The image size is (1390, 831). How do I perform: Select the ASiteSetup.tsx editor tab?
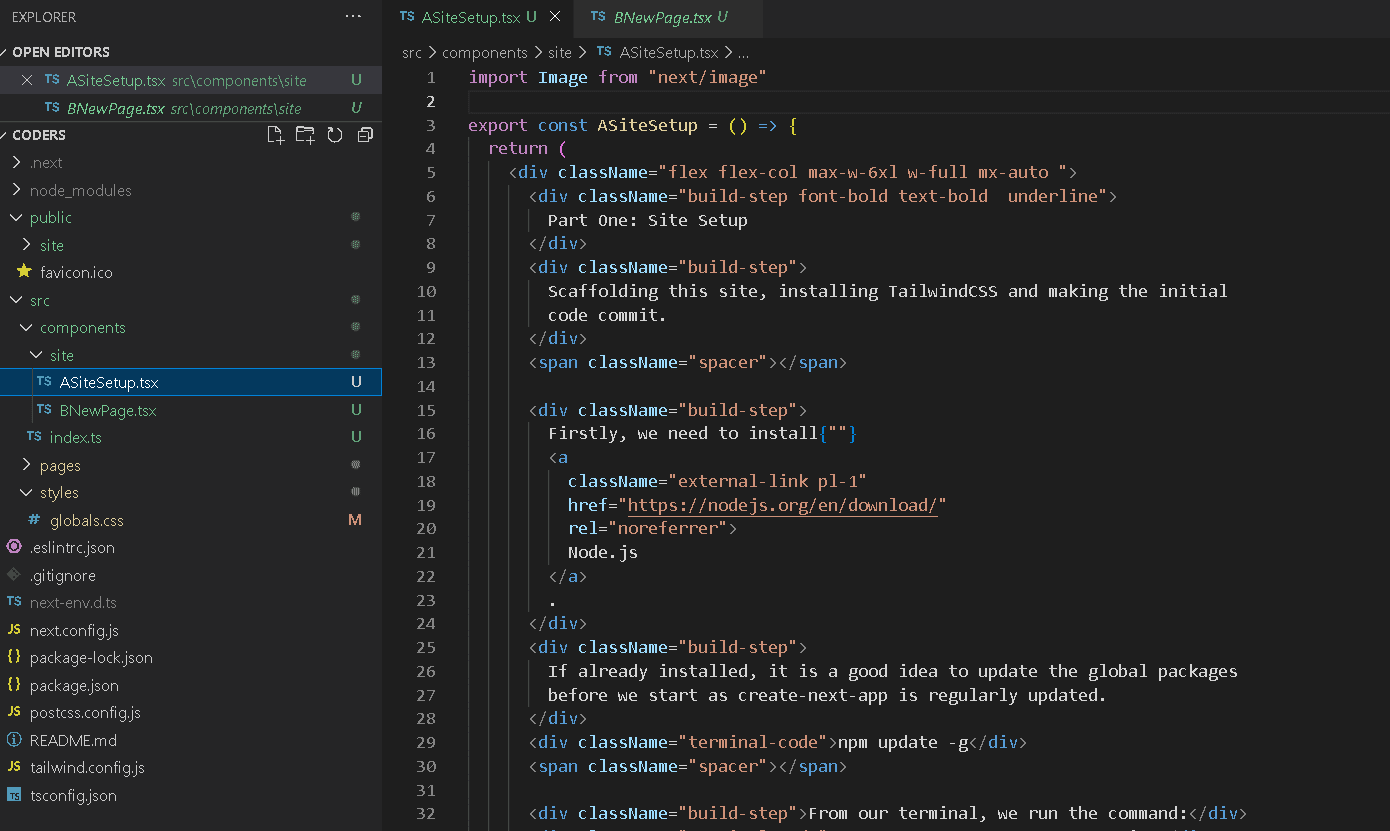[470, 17]
